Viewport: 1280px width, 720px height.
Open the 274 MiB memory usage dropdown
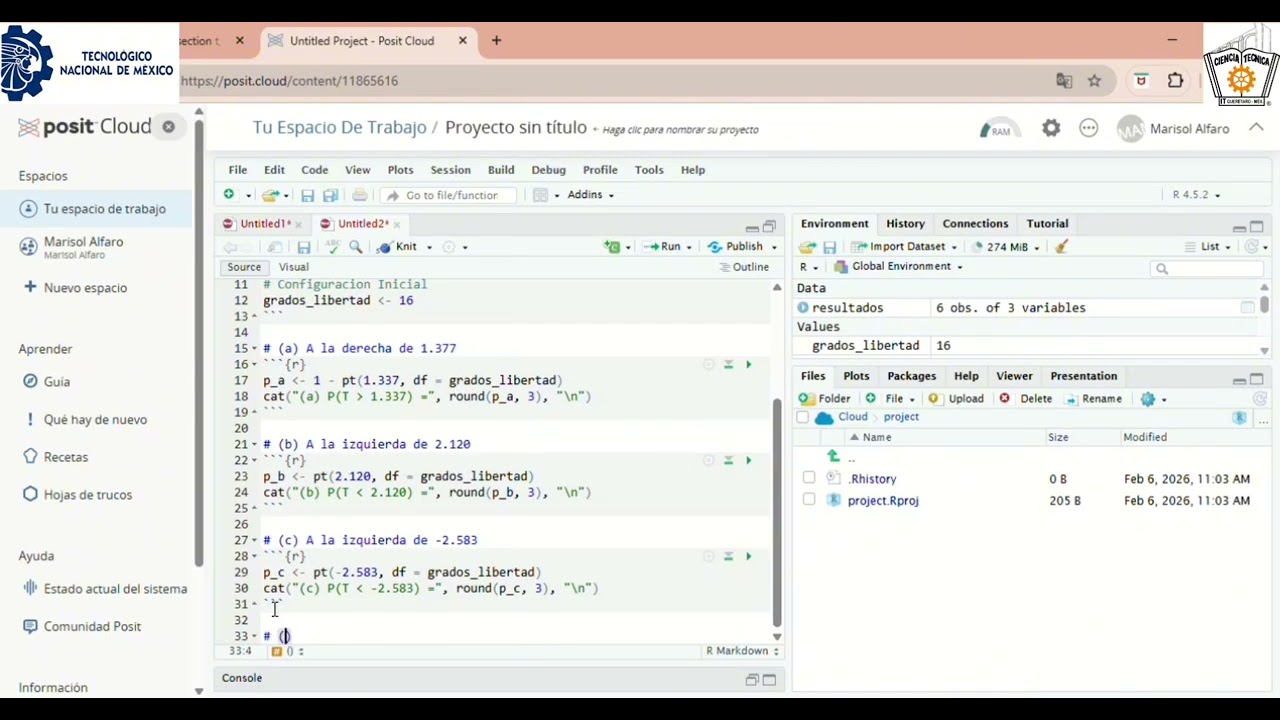(1006, 247)
